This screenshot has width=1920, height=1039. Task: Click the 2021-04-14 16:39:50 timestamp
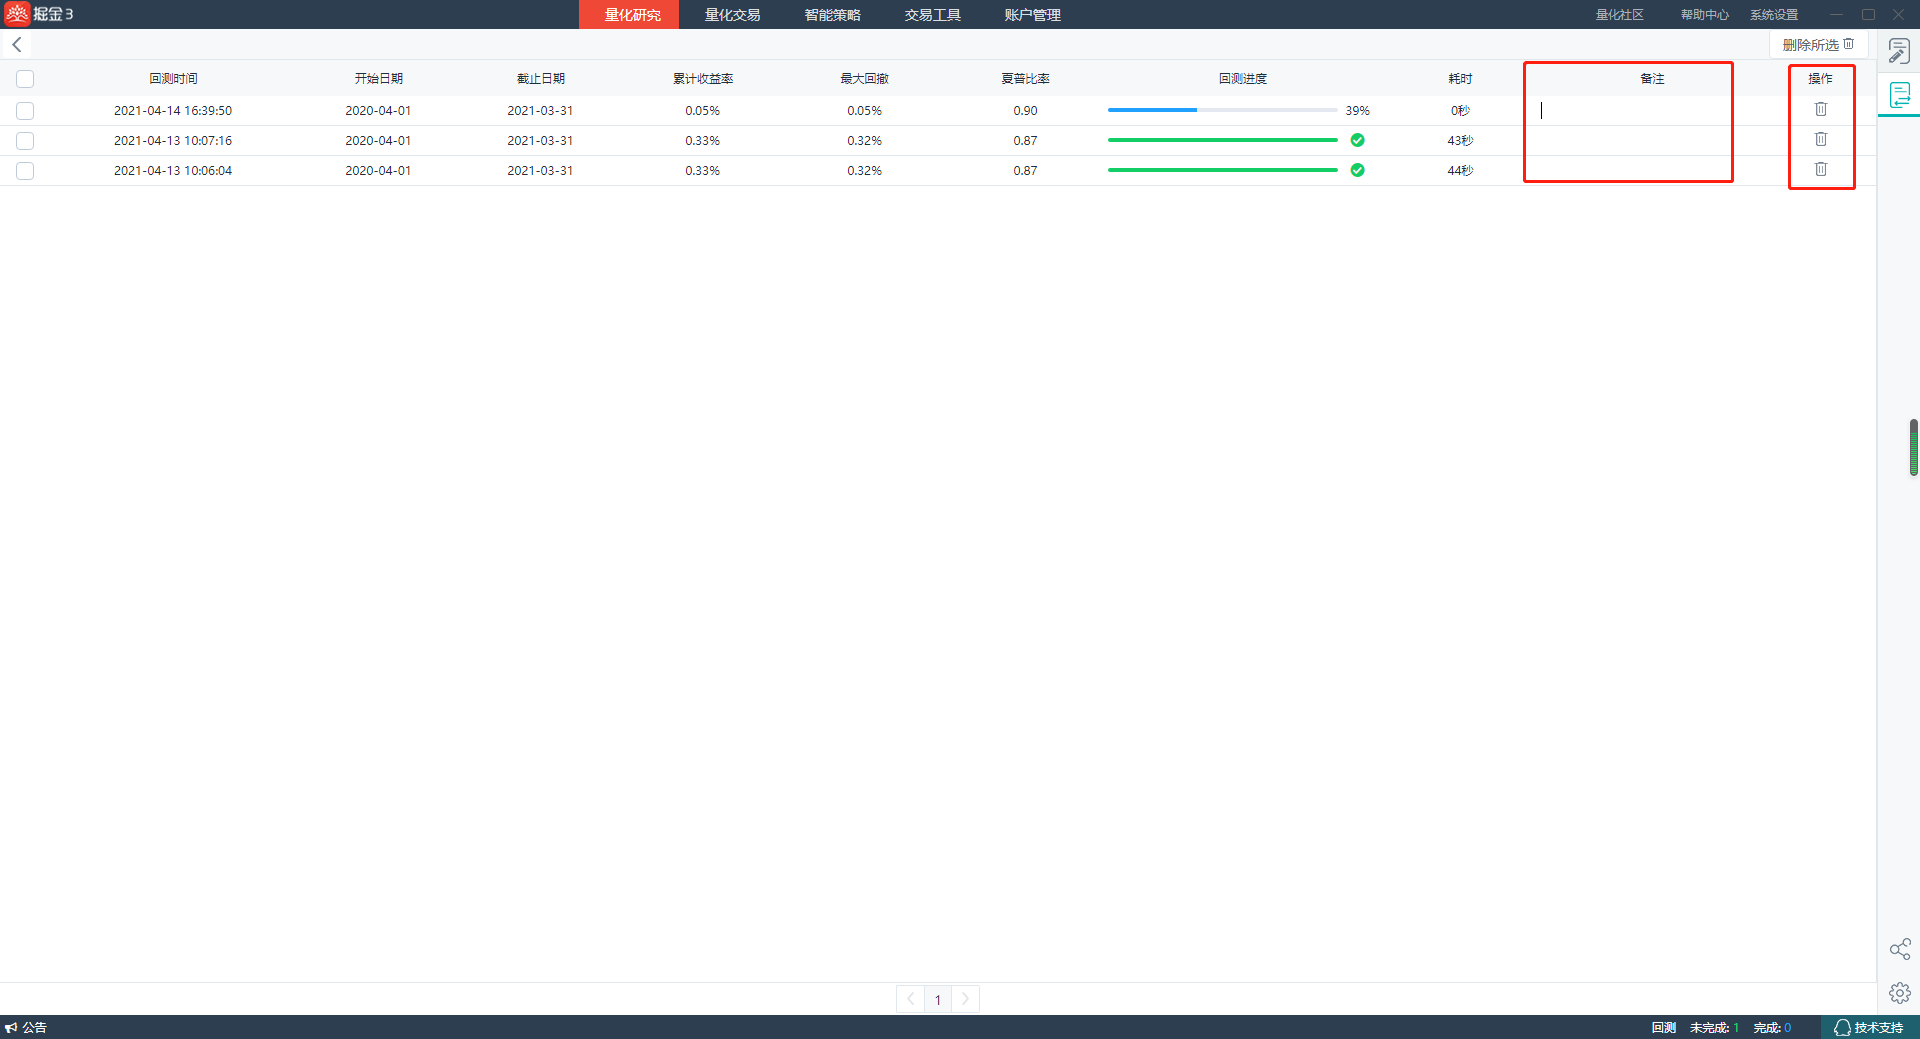point(173,111)
